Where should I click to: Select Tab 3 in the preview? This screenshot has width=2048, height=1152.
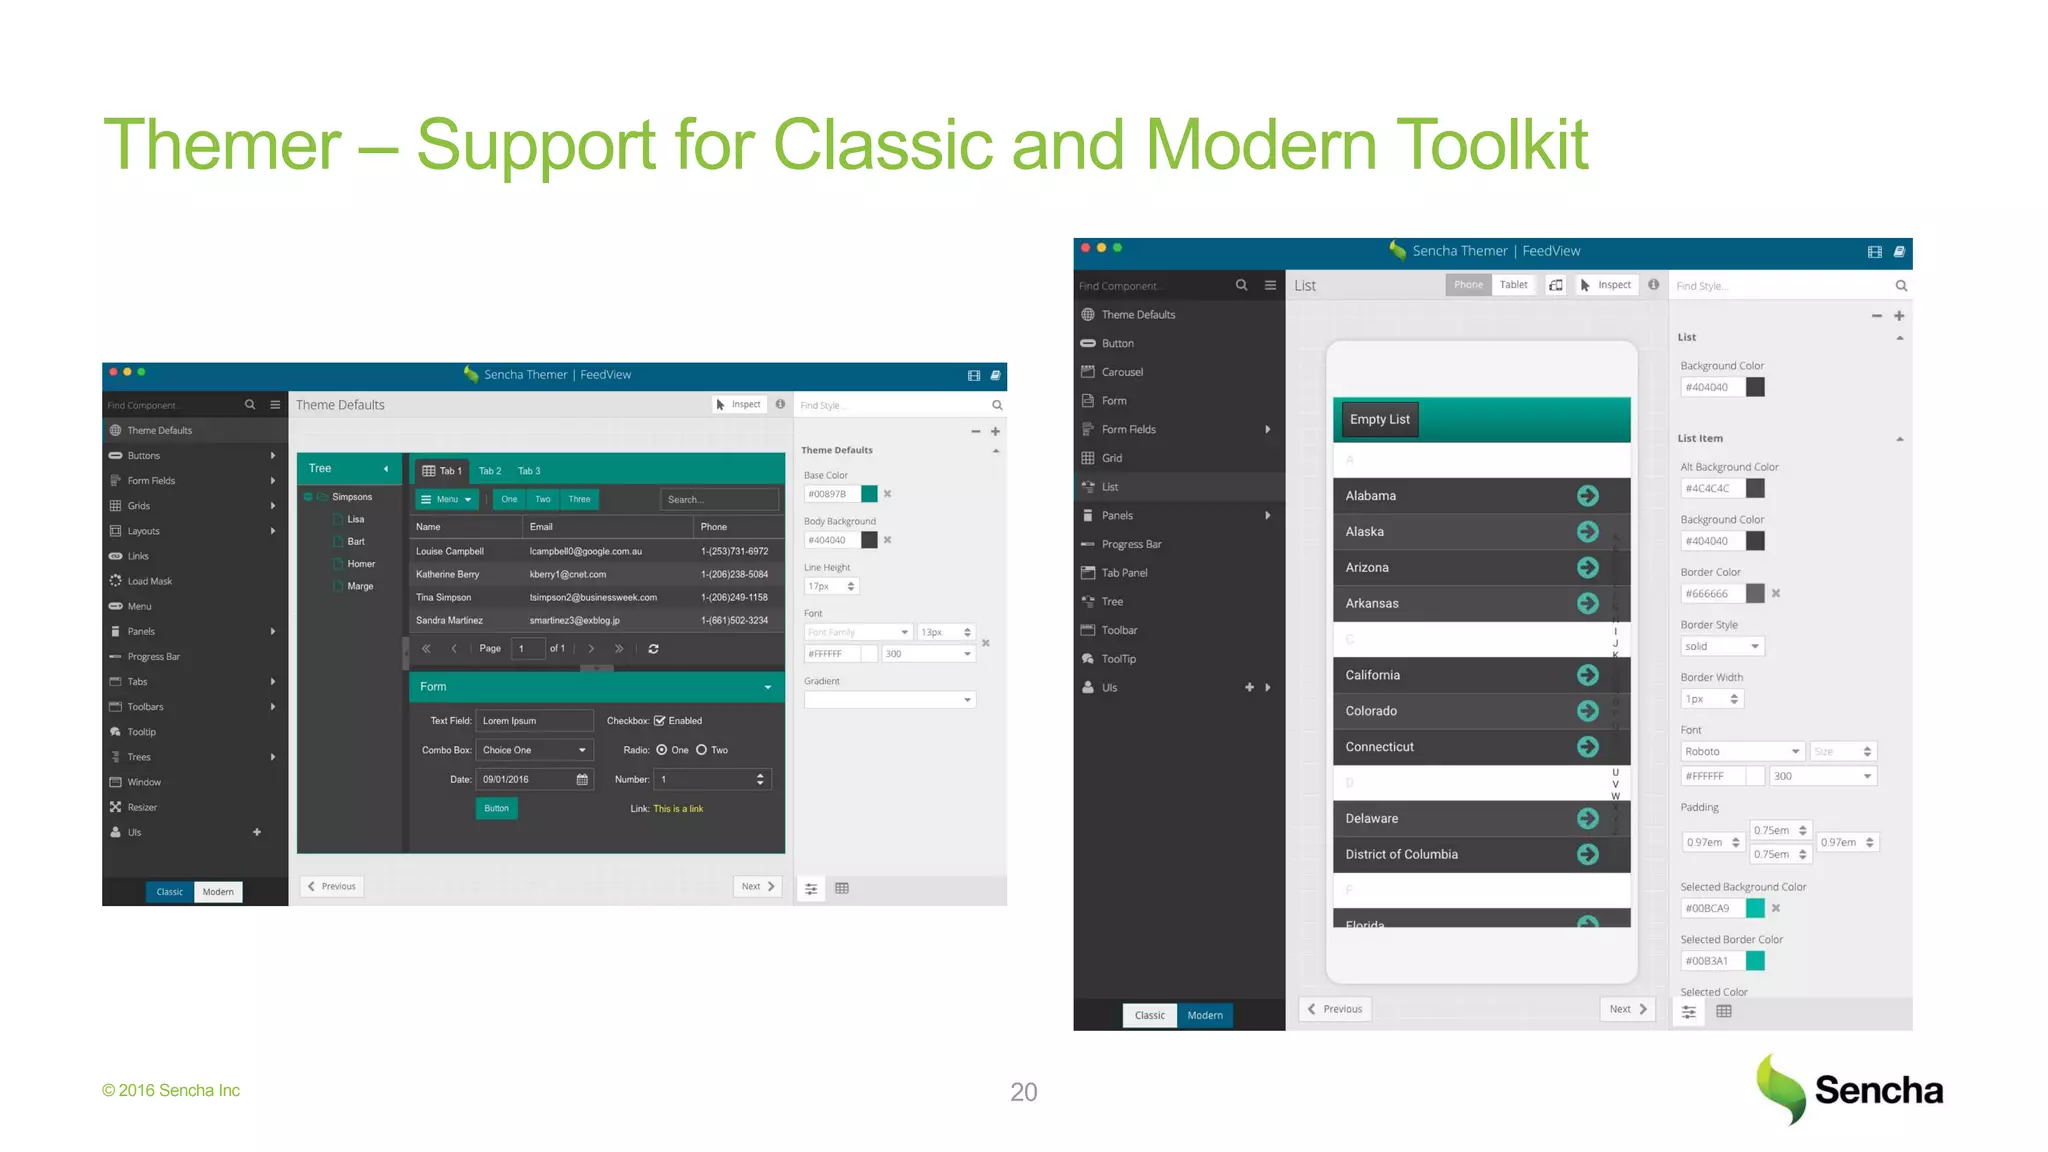pos(529,471)
